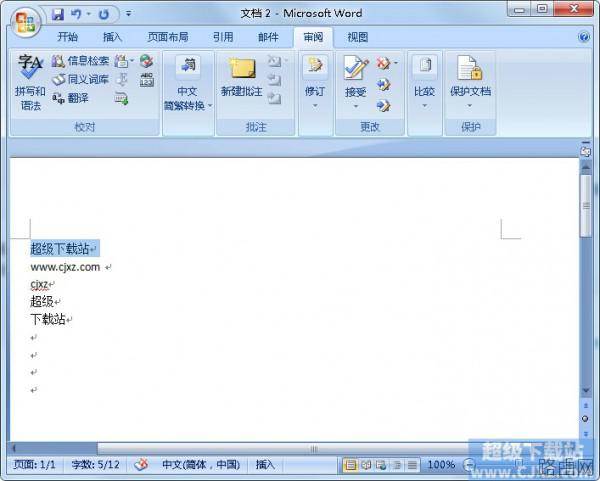Image resolution: width=600 pixels, height=481 pixels.
Task: Click vertical scrollbar up arrow
Action: tap(586, 168)
